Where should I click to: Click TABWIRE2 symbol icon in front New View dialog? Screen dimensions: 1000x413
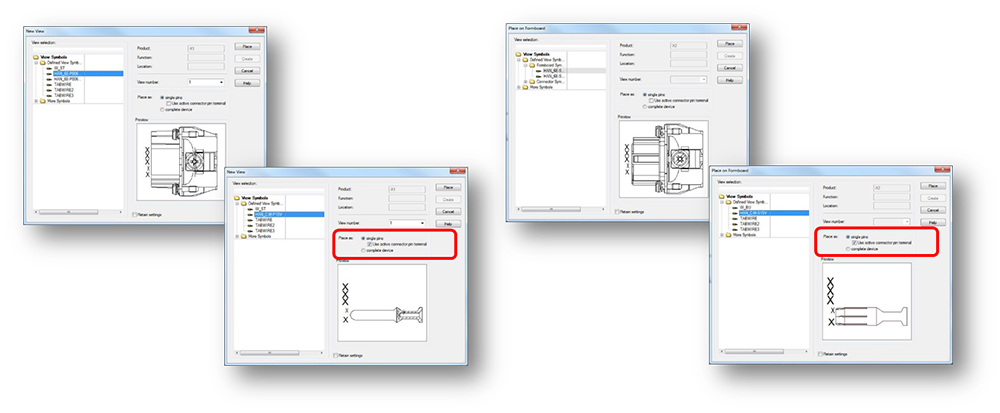pos(249,225)
